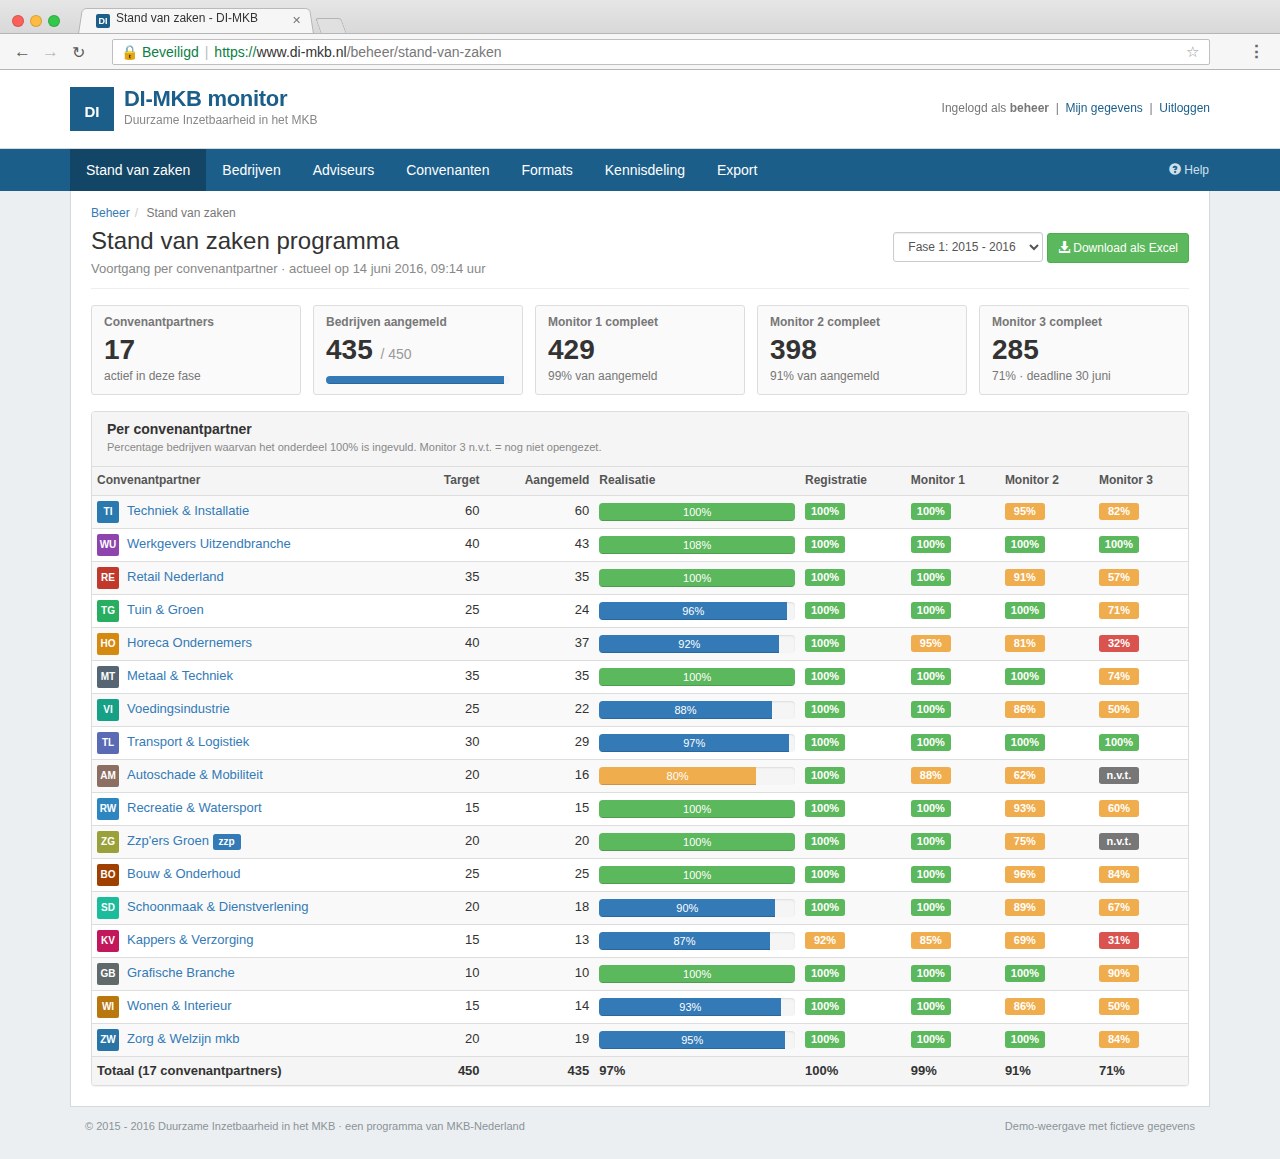Click the WU badge for Werkgevers Uitzendbranche
This screenshot has width=1280, height=1159.
pyautogui.click(x=108, y=544)
